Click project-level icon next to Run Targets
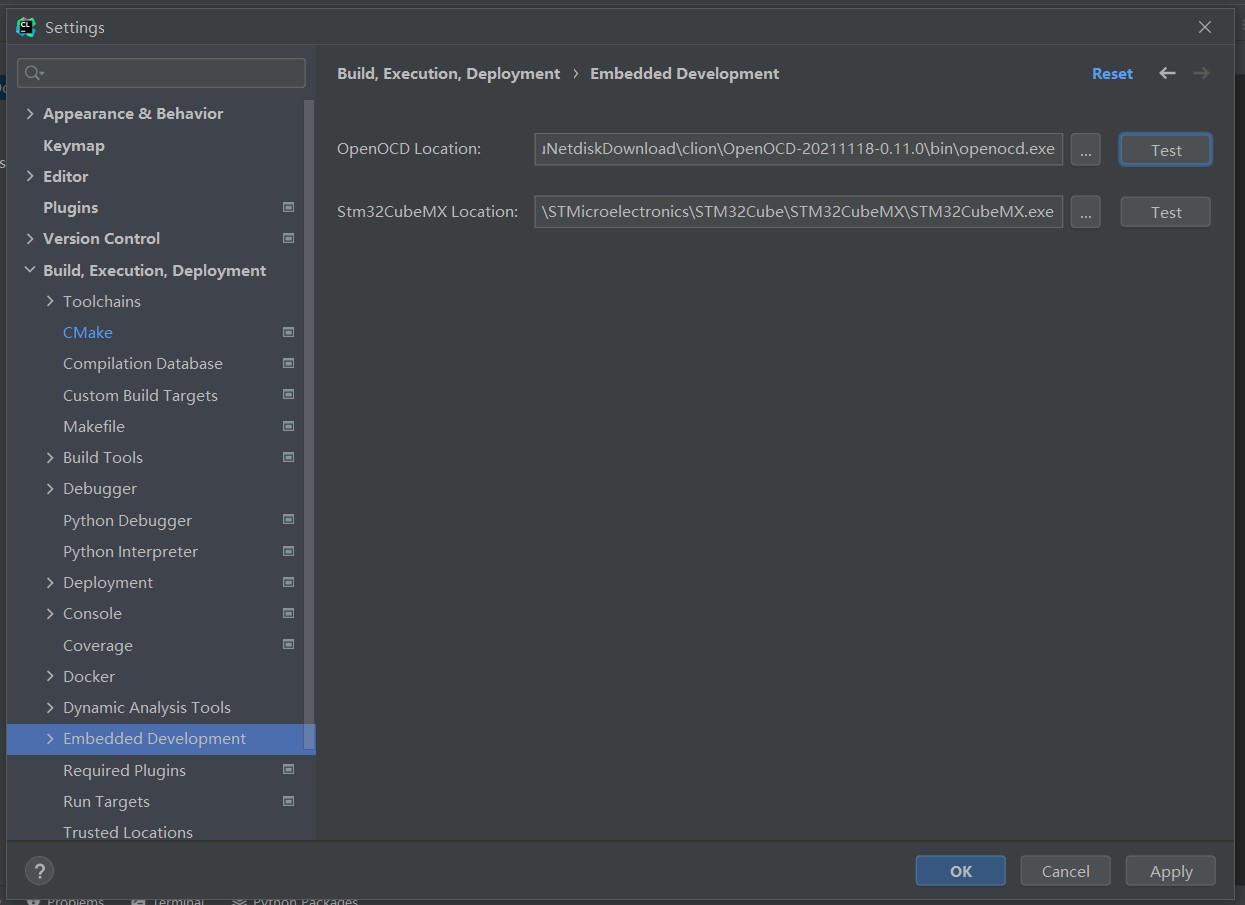 [x=288, y=801]
